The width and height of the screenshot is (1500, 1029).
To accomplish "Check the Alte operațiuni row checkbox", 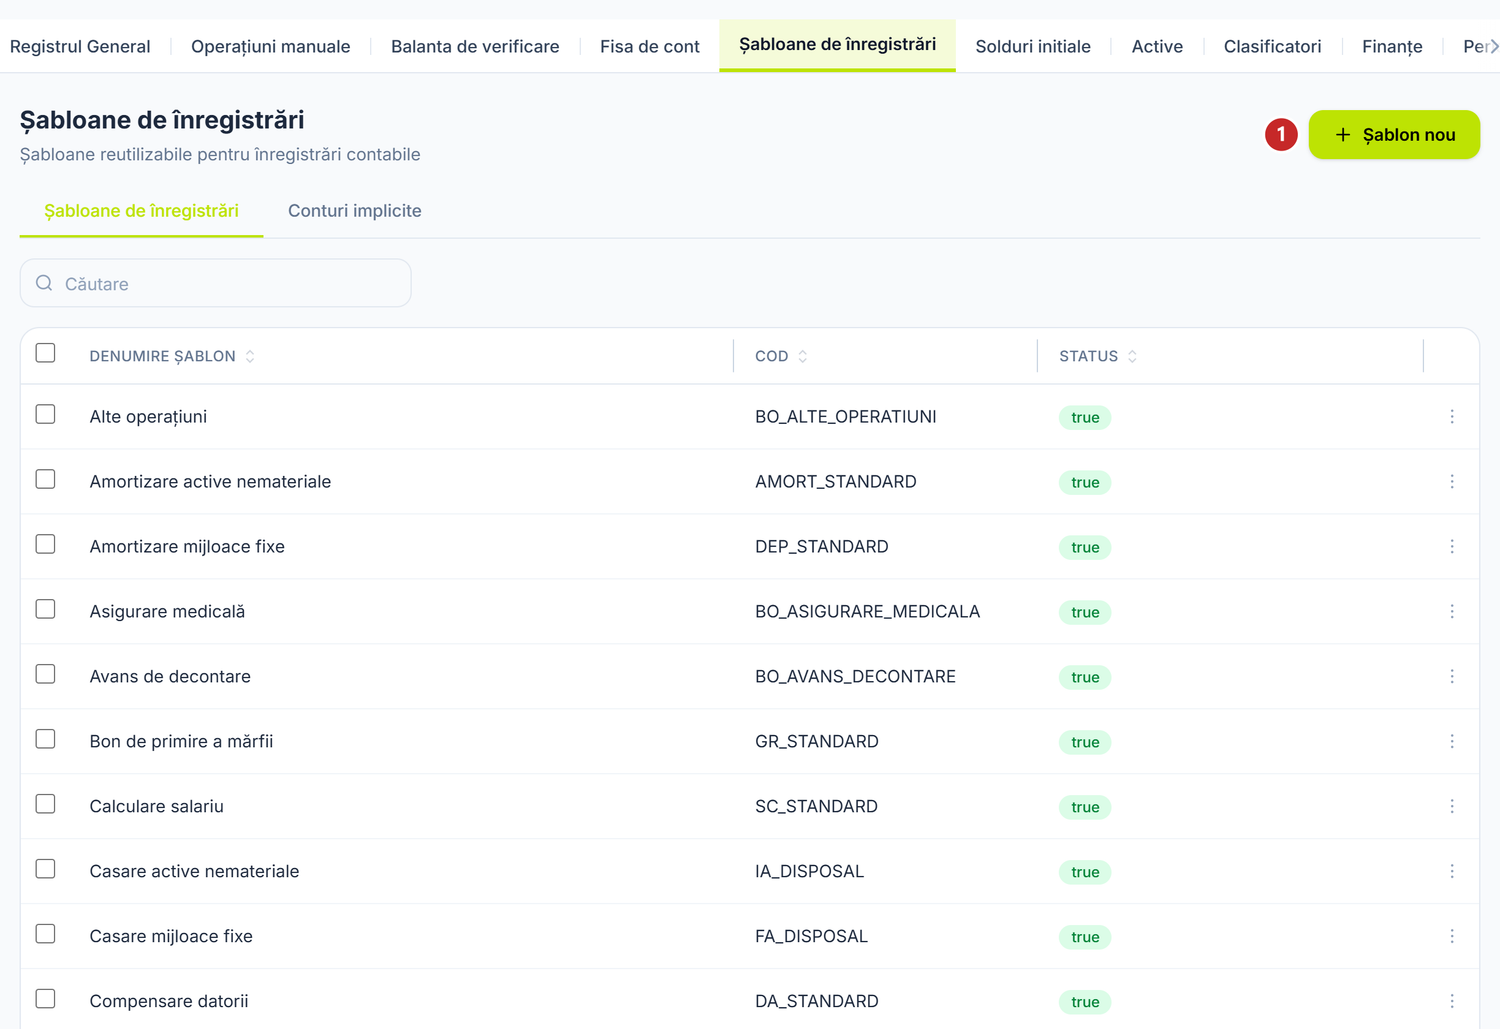I will coord(45,414).
